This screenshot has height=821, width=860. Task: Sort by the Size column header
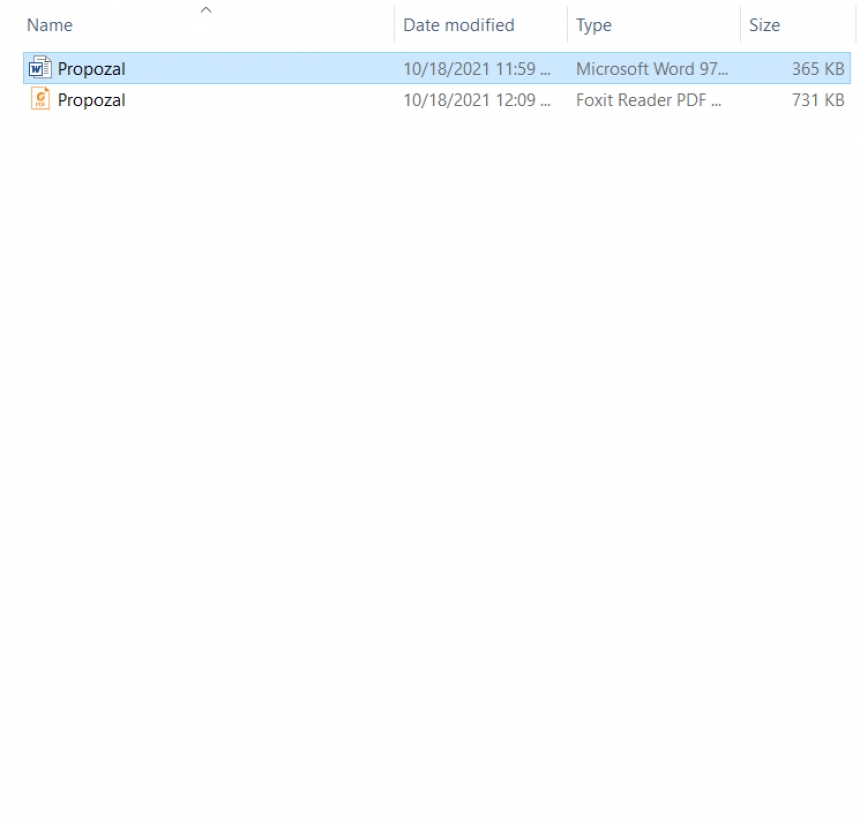[x=765, y=25]
